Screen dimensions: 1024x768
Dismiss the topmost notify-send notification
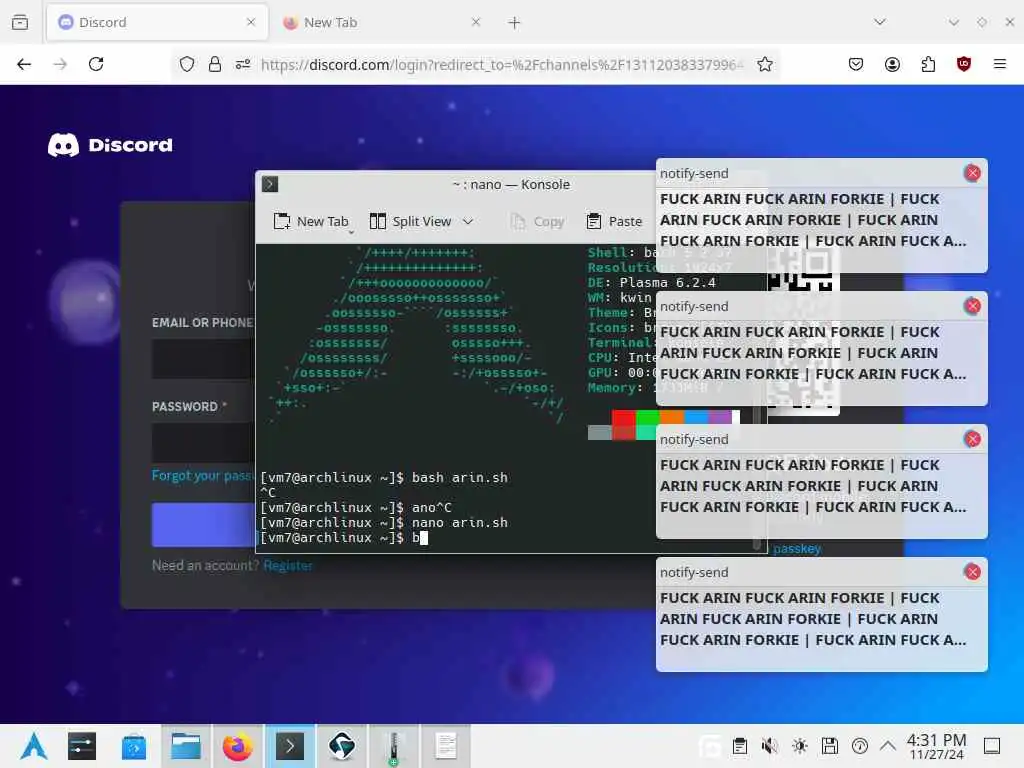[972, 173]
